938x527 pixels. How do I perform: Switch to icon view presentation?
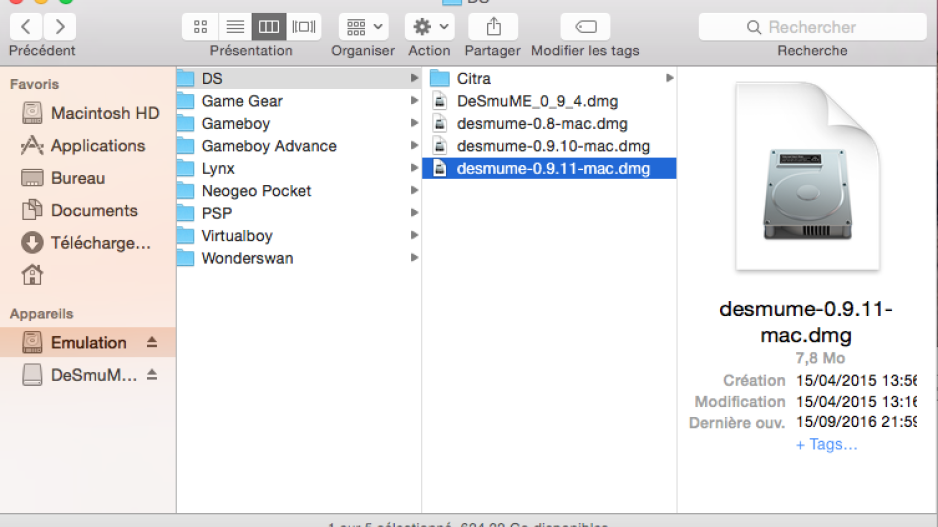pyautogui.click(x=200, y=27)
